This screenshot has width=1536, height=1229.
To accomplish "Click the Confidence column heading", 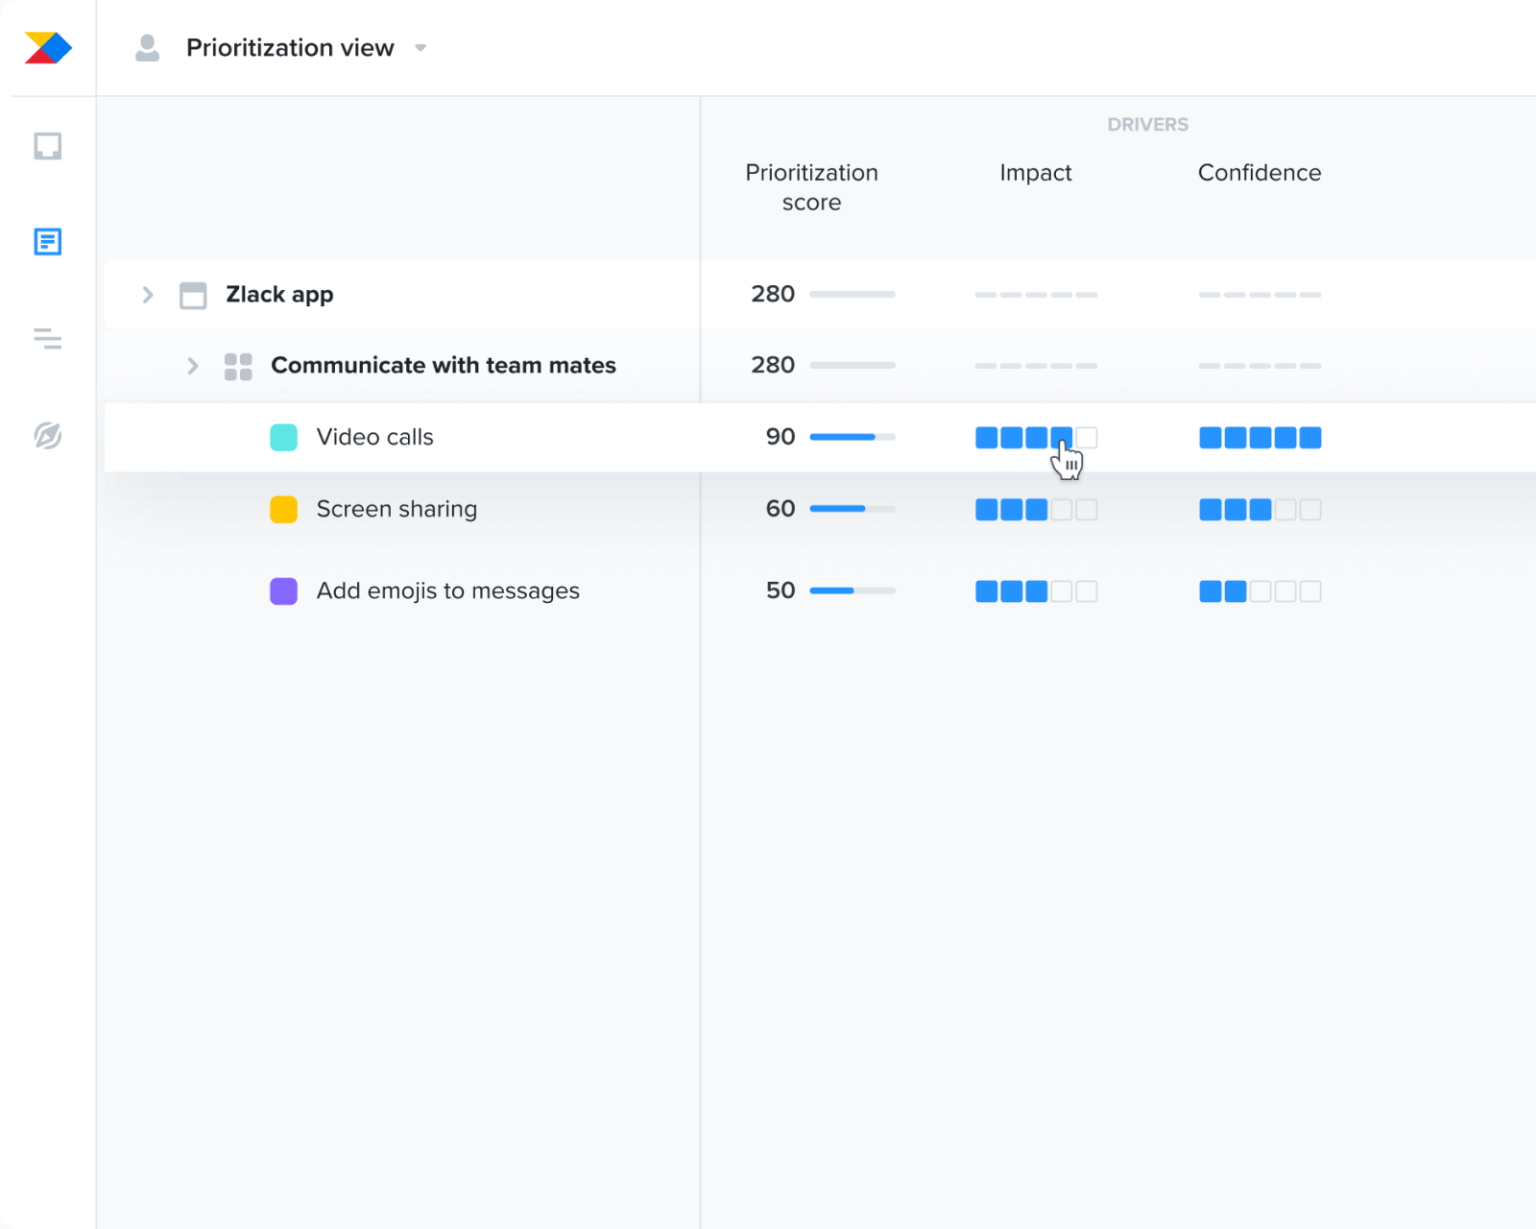I will point(1259,172).
